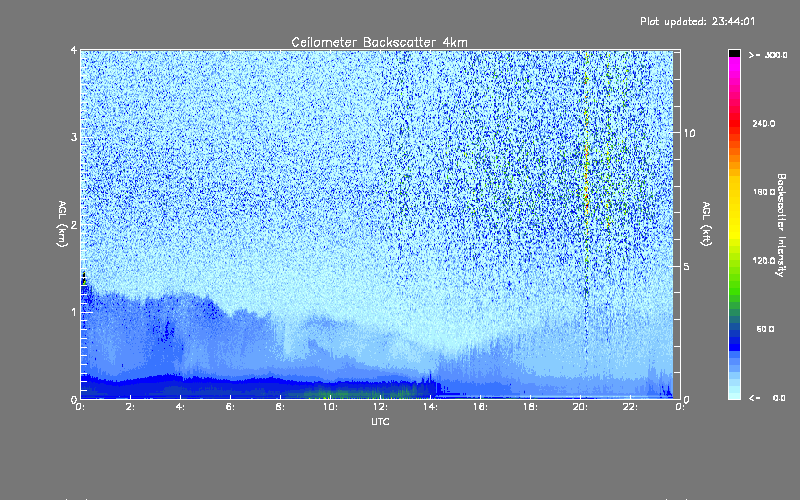
Task: Pick the red band of the colorbar
Action: 734,122
